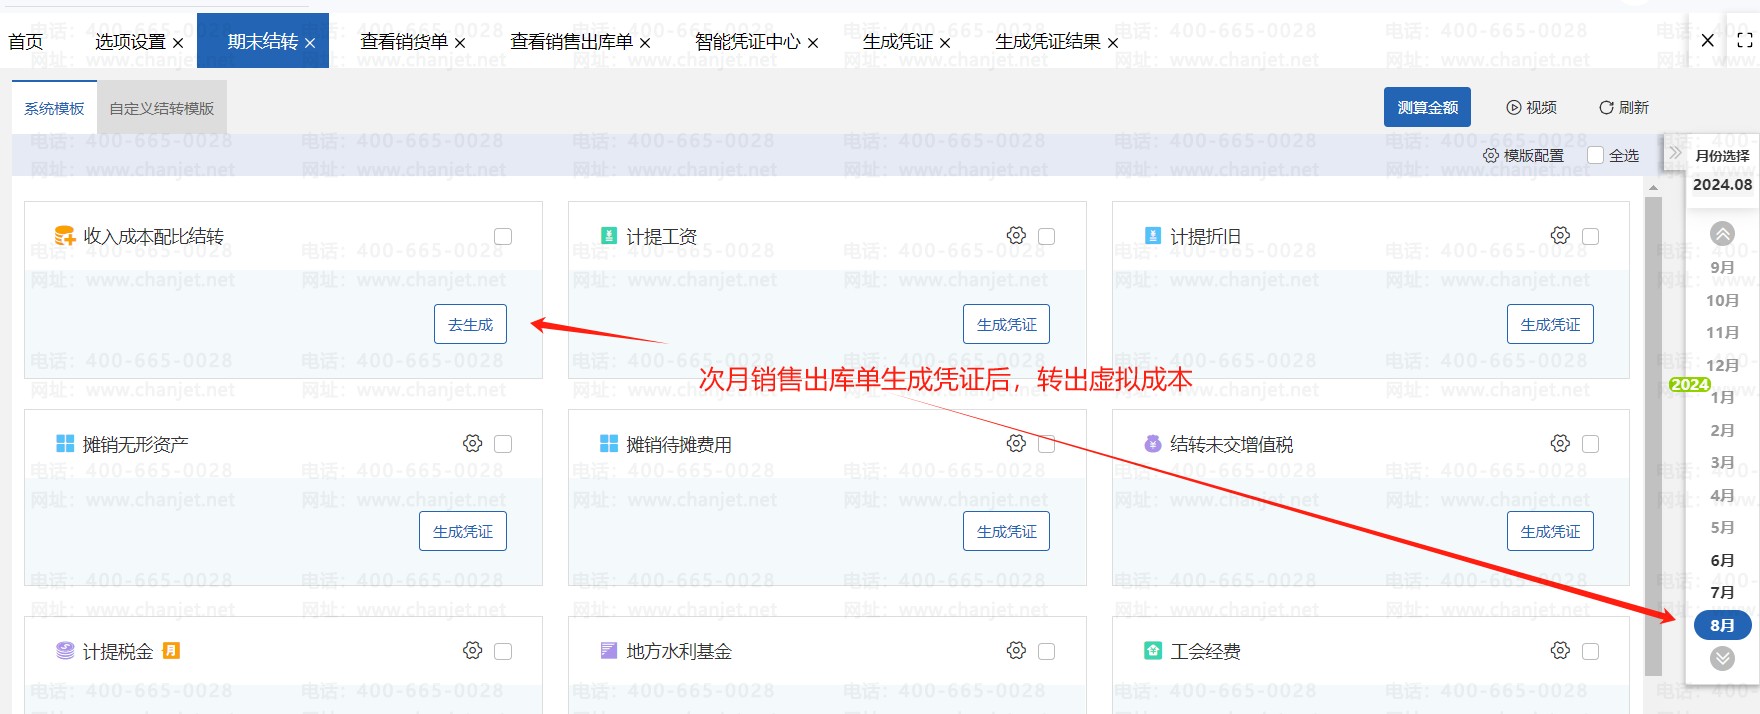Open settings gear for 地方水利基金

click(x=1016, y=651)
